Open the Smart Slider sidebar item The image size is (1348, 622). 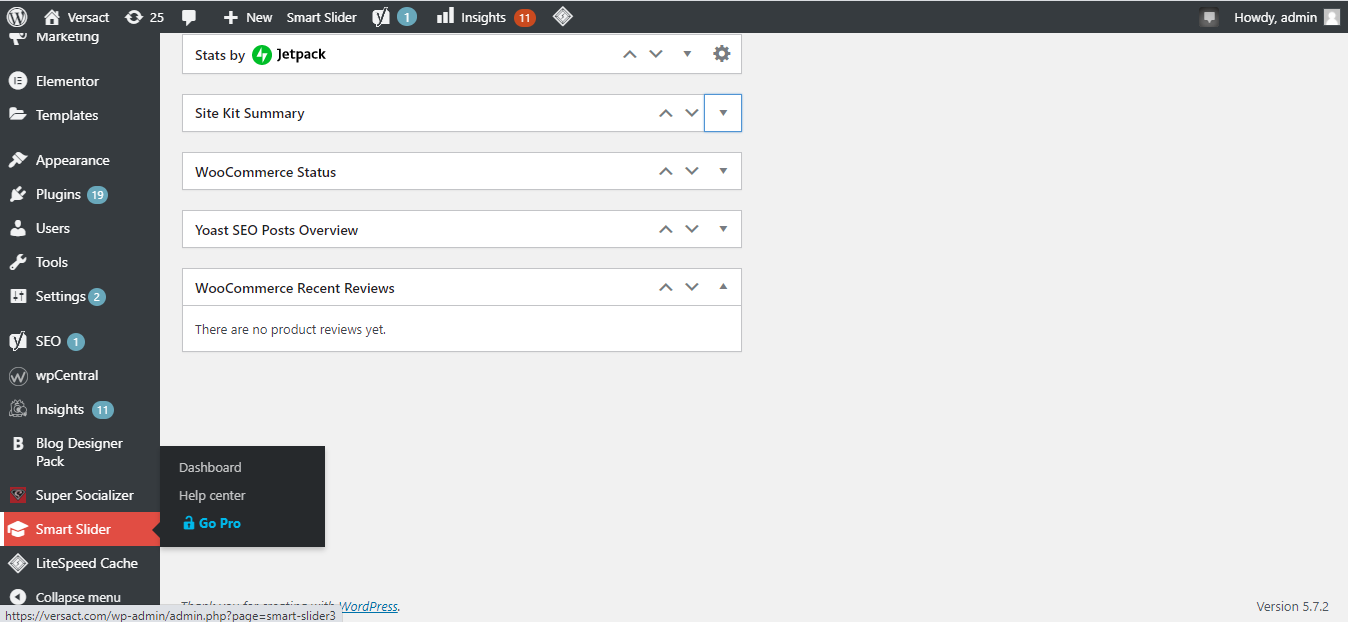(x=80, y=529)
